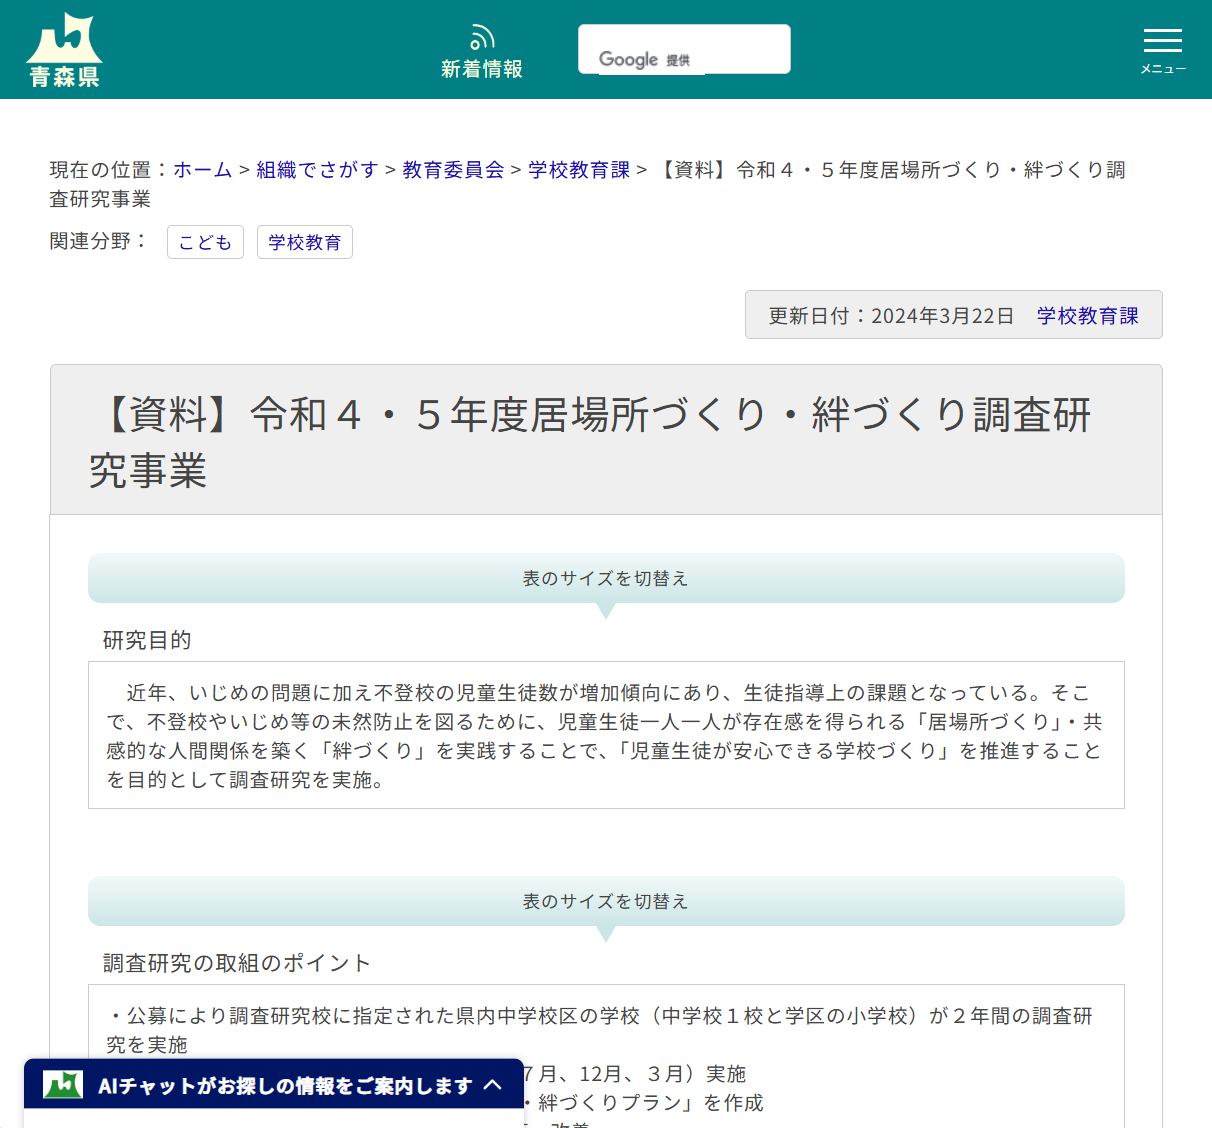Open 学校教育課 next to the update date
This screenshot has height=1128, width=1212.
[1088, 314]
